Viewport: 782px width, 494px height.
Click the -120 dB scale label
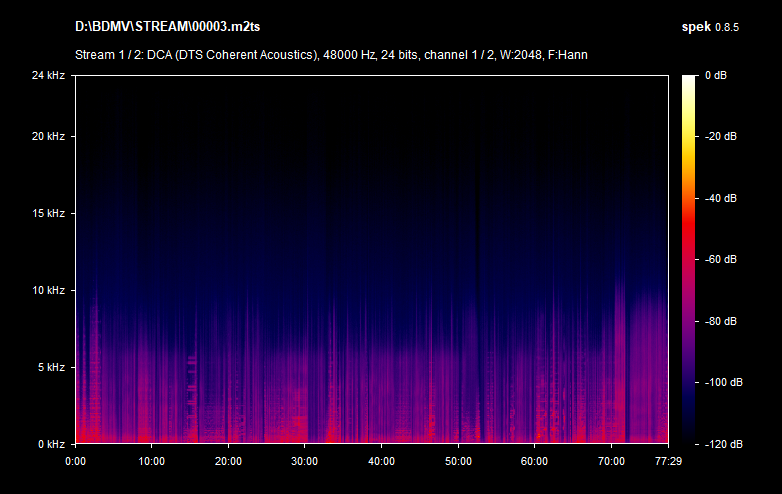click(720, 443)
